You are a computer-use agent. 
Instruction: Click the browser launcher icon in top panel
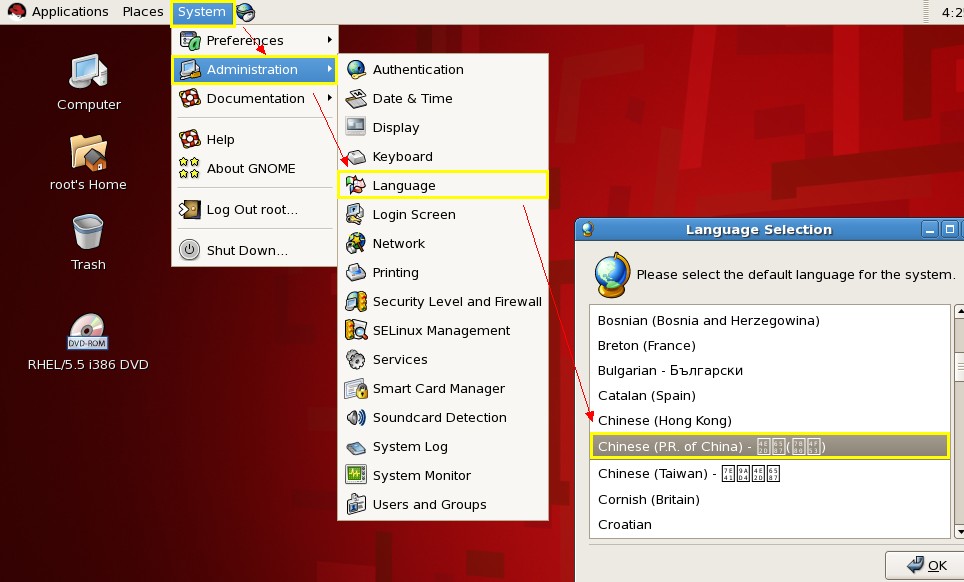(x=246, y=12)
